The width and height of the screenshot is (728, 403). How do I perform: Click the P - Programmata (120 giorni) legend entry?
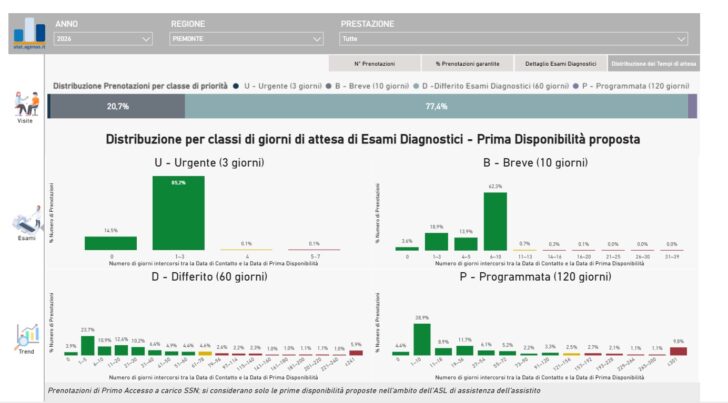(631, 86)
